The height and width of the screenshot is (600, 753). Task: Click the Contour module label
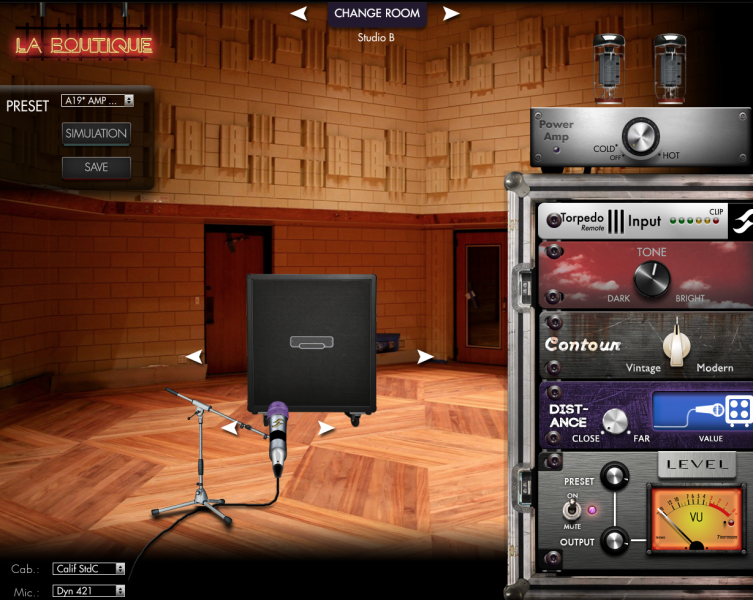[x=583, y=344]
